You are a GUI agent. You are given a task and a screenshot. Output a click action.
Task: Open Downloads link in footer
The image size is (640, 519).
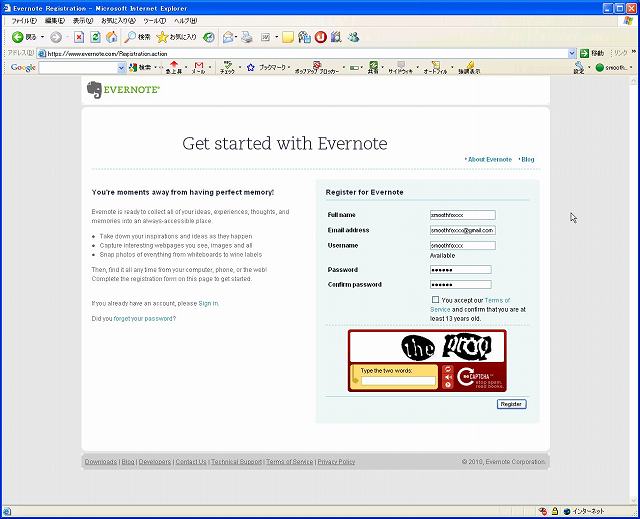point(101,462)
